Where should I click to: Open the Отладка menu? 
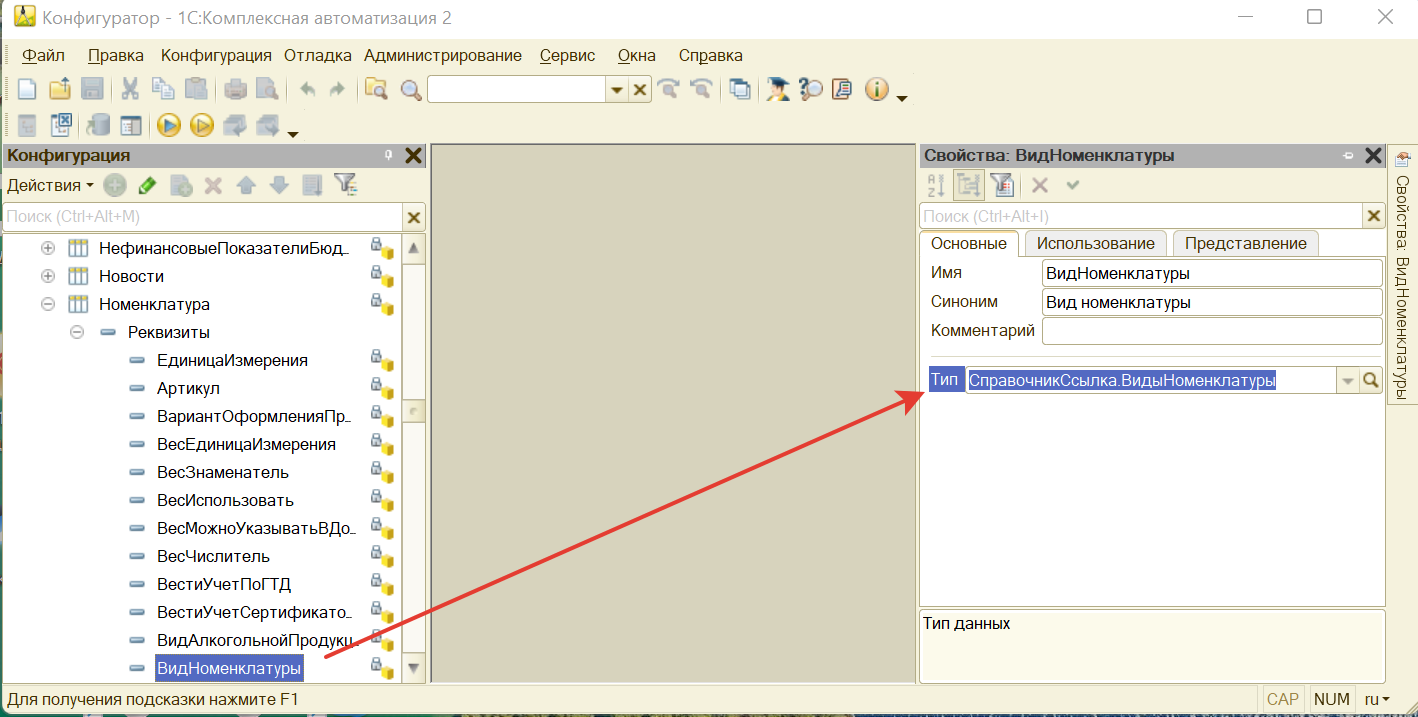click(x=318, y=56)
